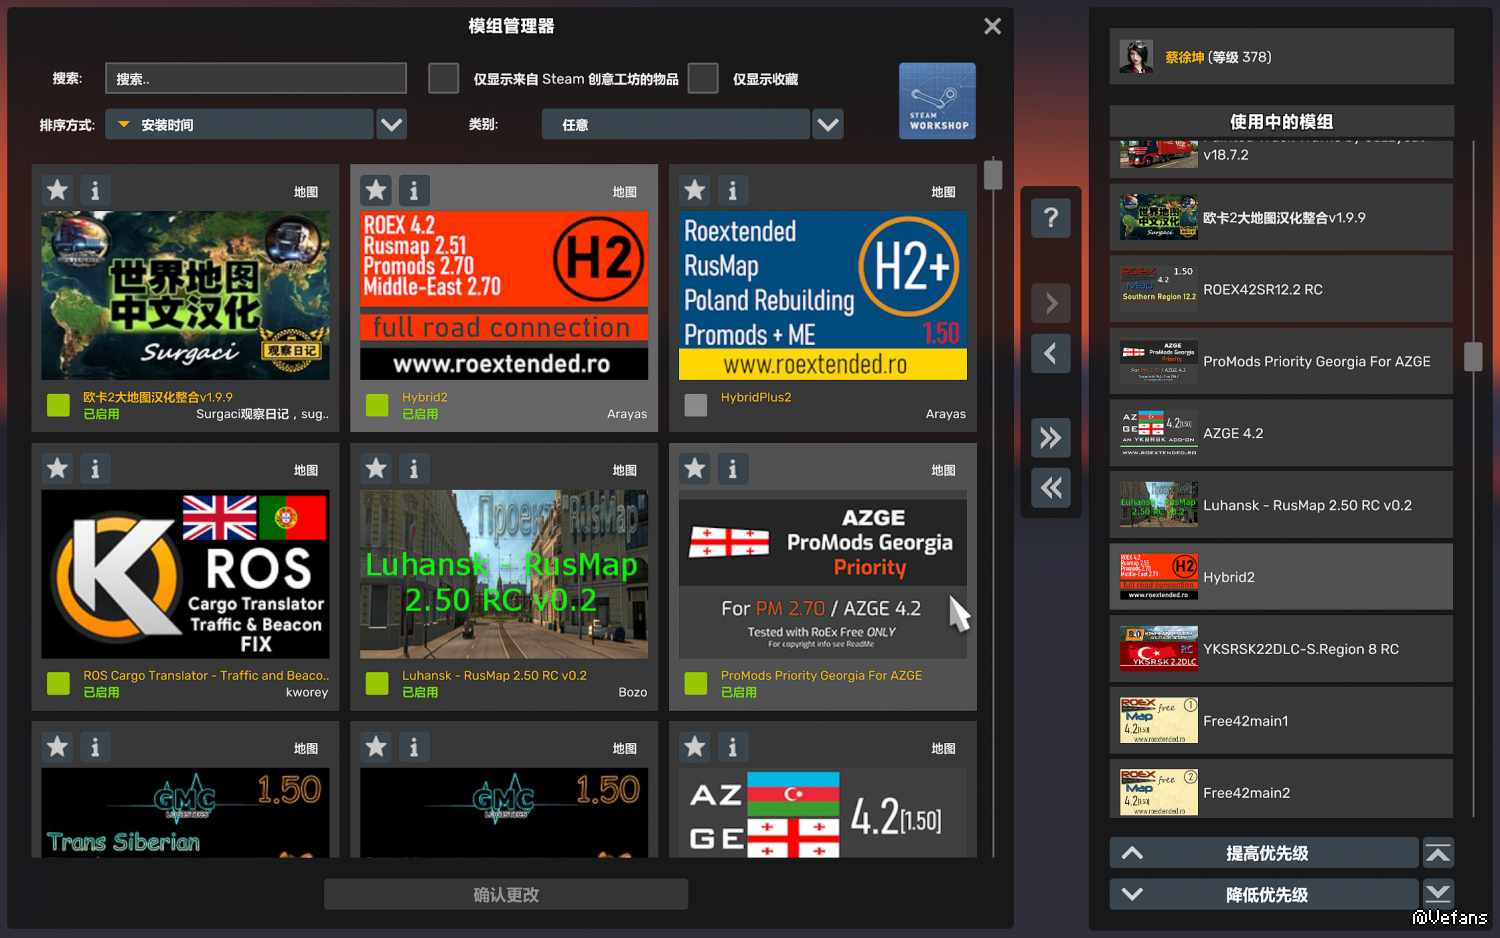
Task: Click the question mark help icon
Action: point(1050,218)
